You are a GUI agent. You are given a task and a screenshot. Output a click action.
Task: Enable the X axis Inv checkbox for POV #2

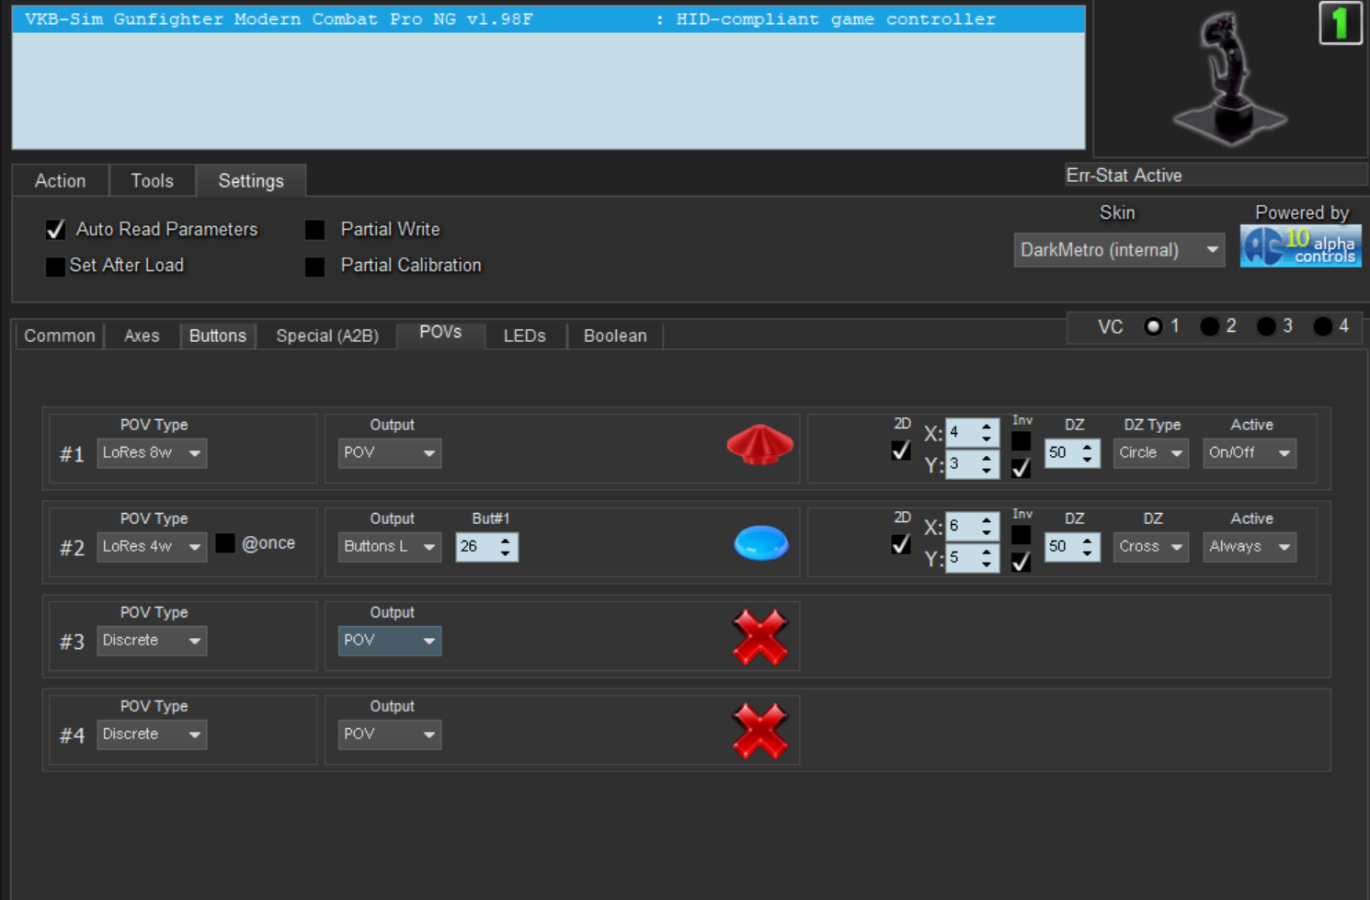(x=1021, y=534)
